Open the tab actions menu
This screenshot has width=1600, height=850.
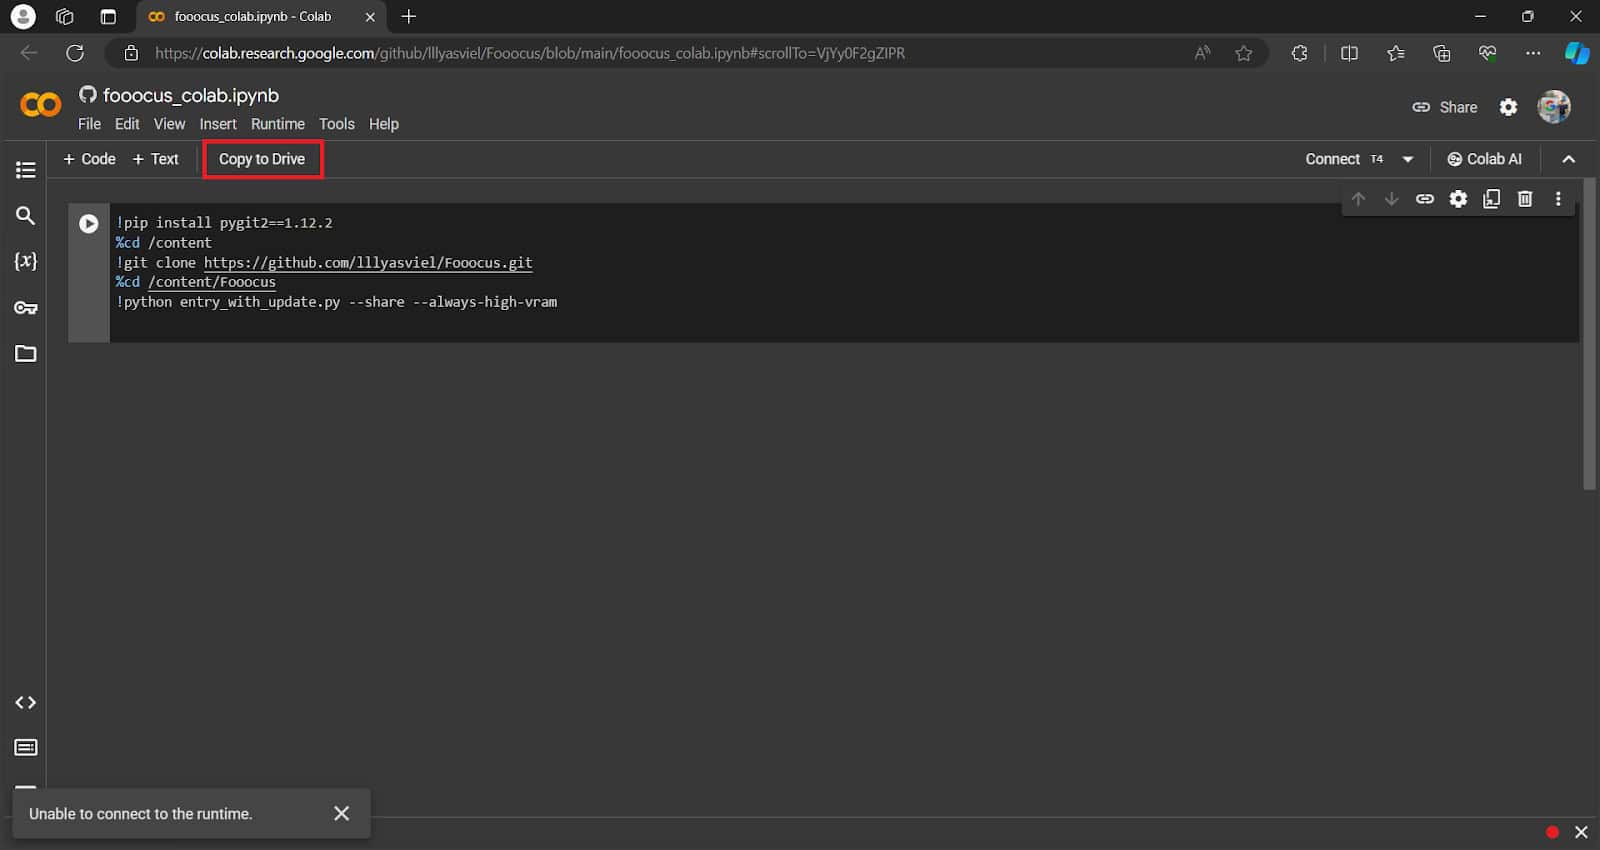[108, 17]
